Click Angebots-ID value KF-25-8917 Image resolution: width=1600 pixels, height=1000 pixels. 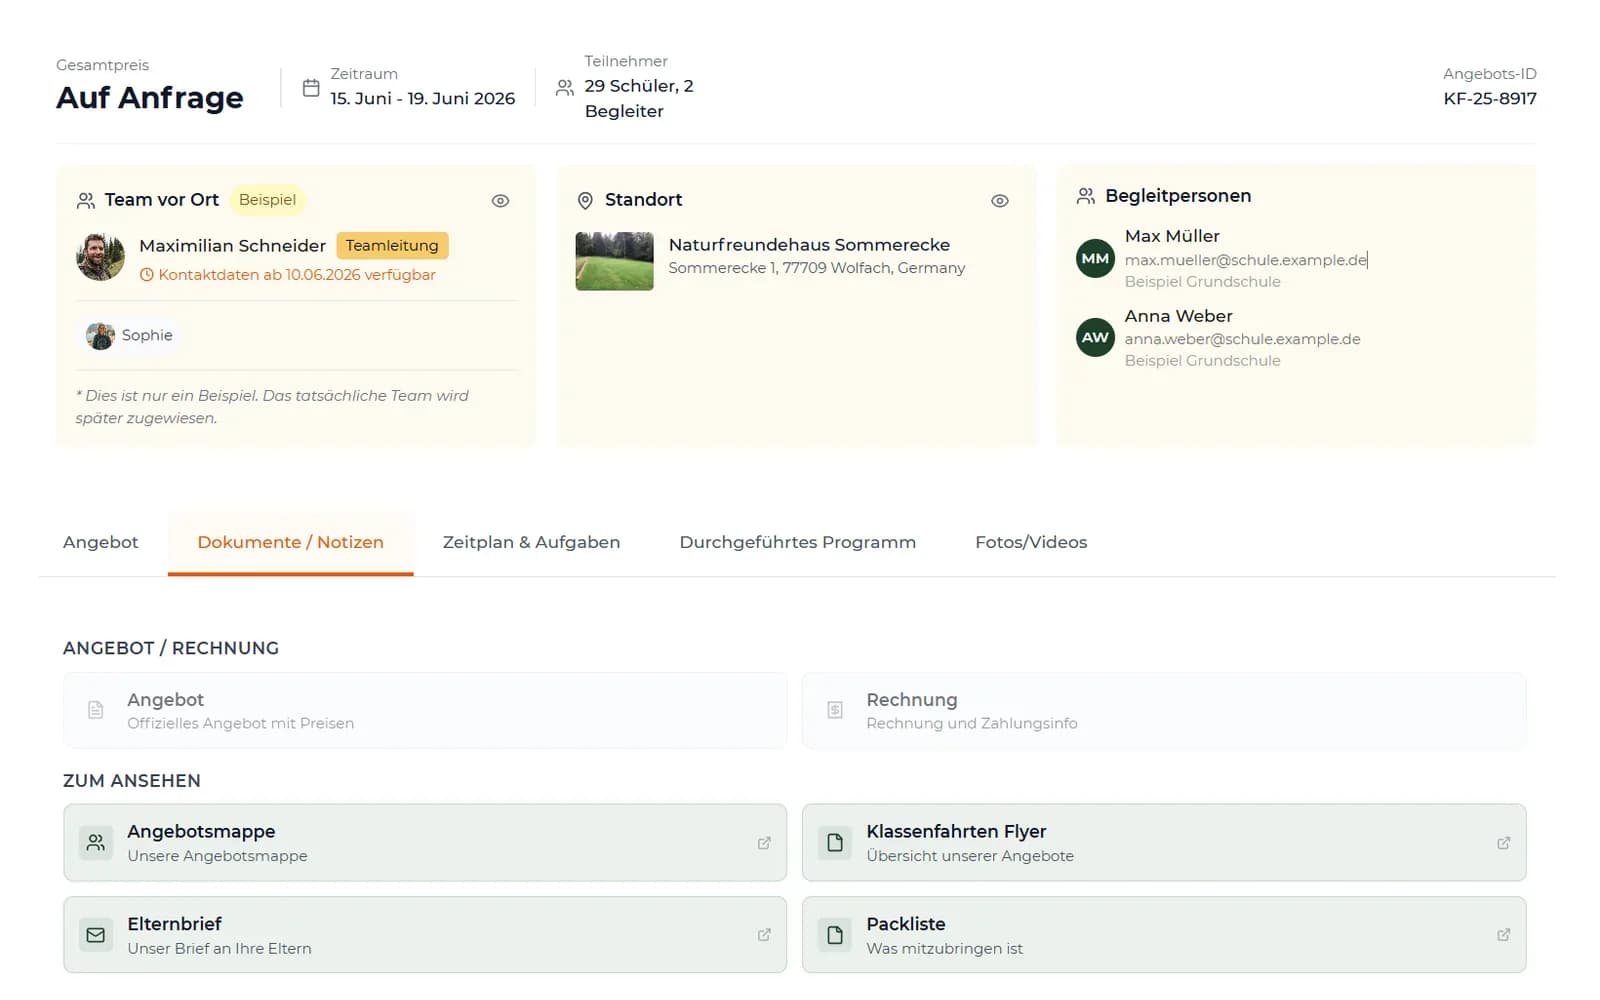[x=1490, y=99]
